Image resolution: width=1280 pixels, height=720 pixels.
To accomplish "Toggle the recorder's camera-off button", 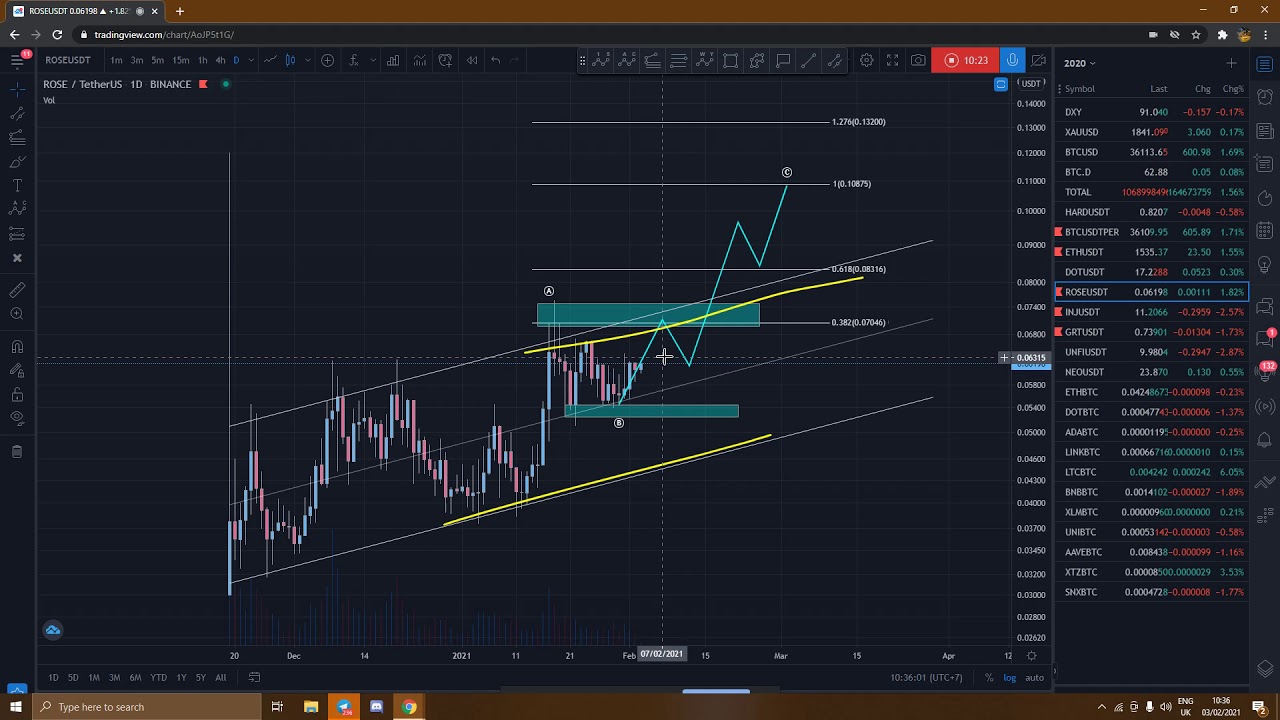I will 1039,60.
